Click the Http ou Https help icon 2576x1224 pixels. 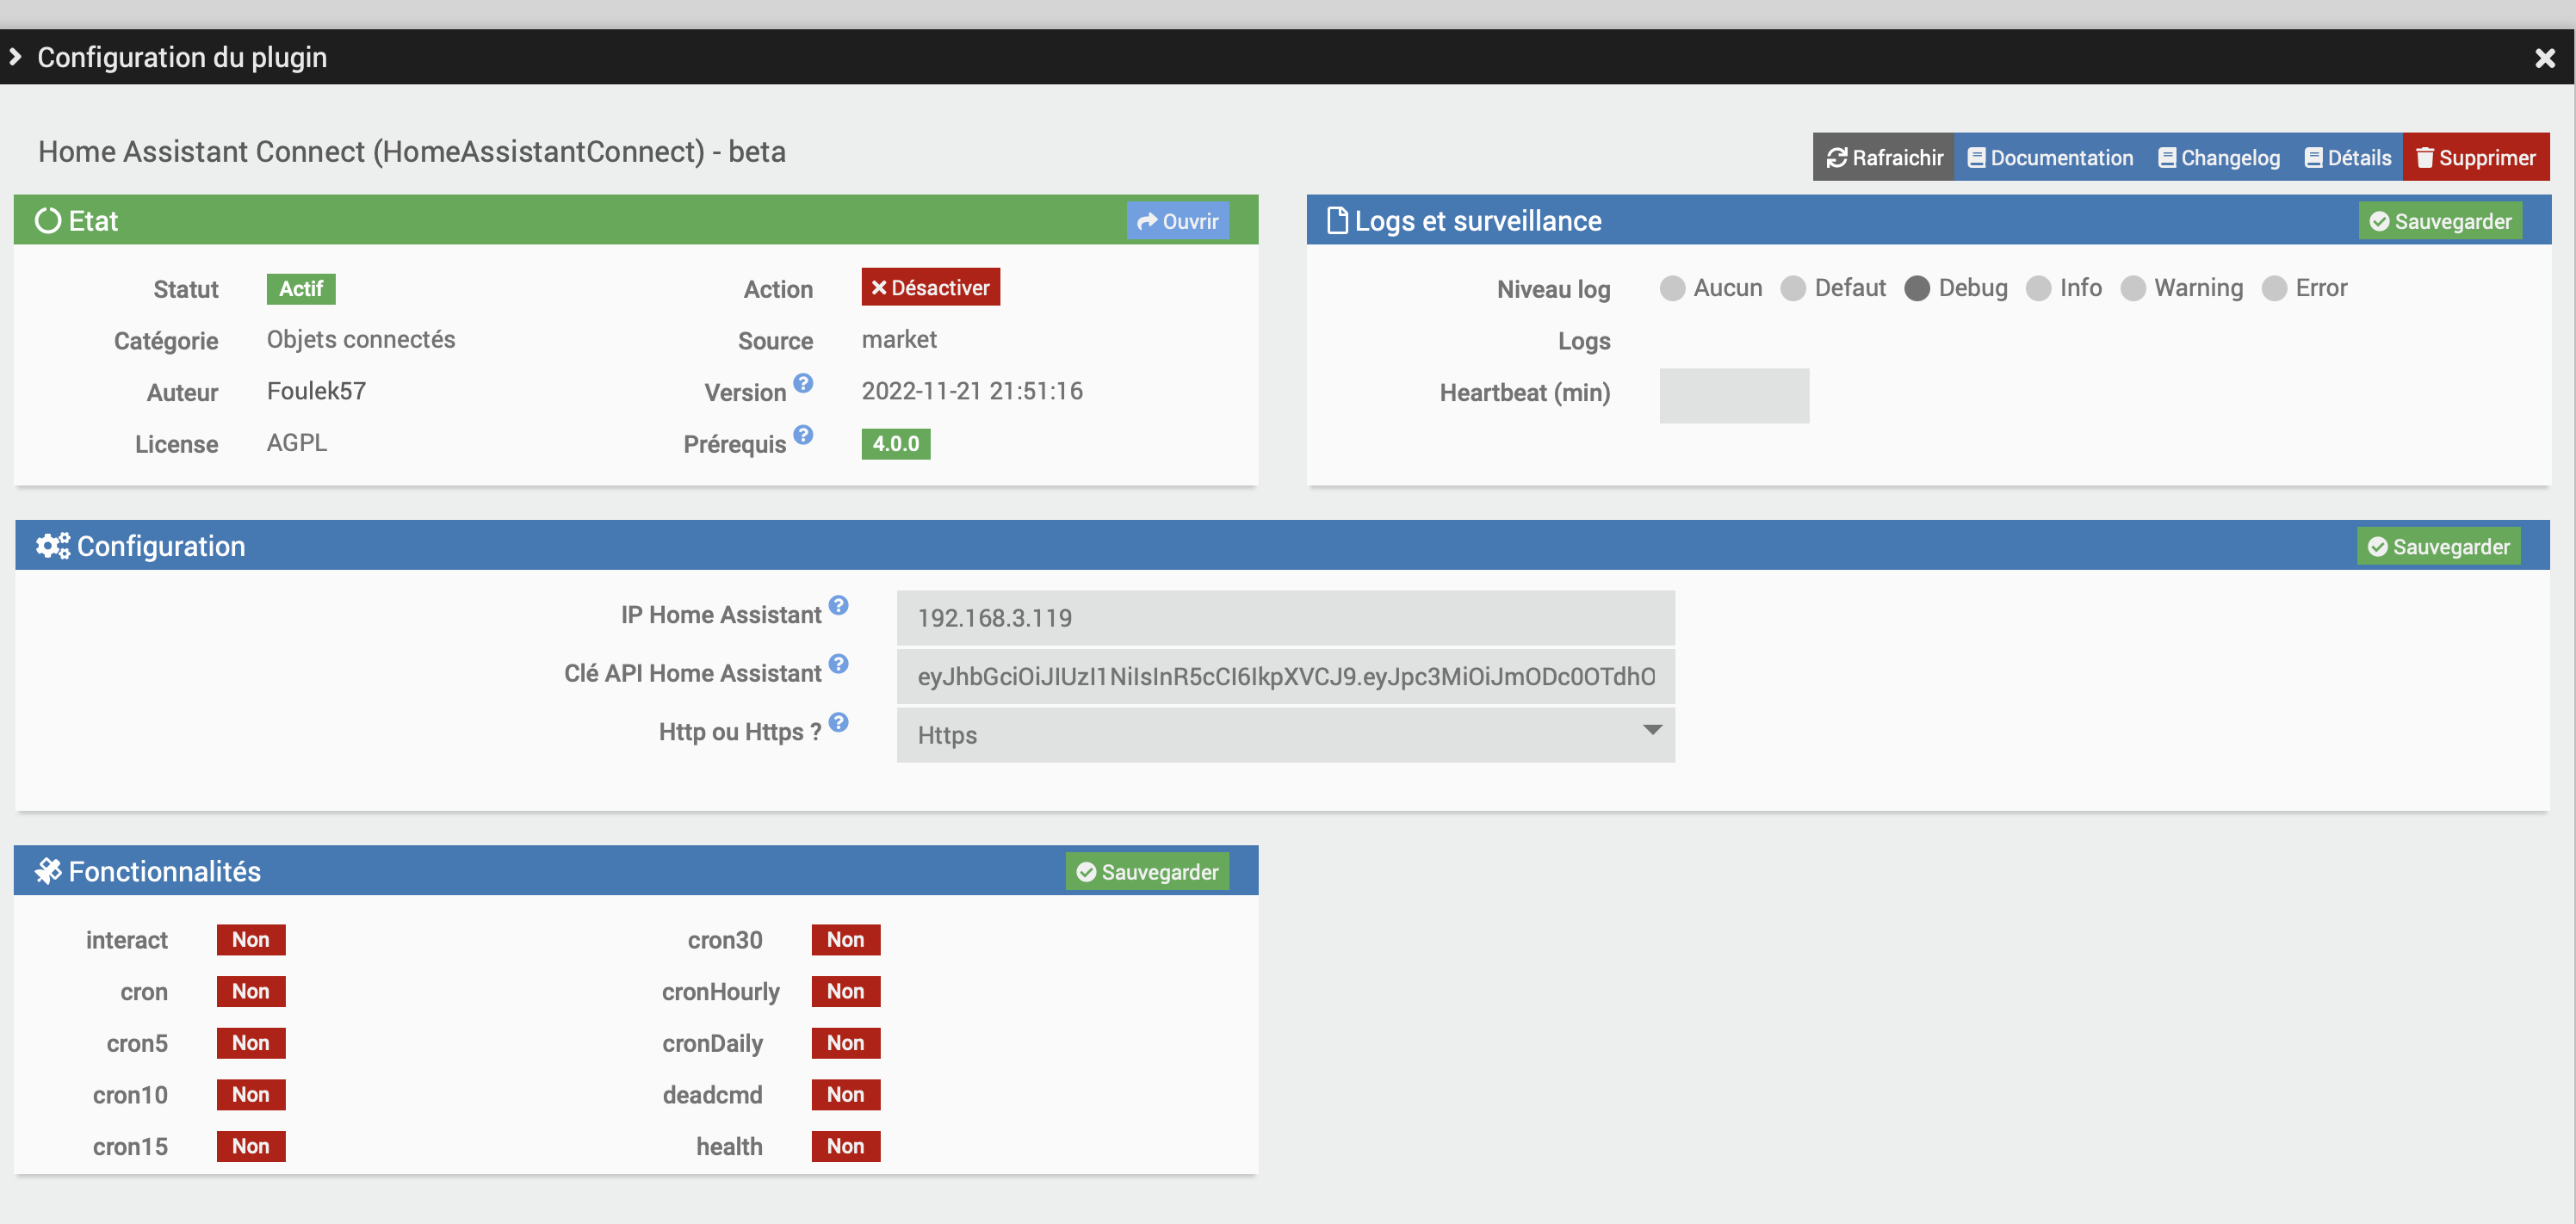click(839, 722)
